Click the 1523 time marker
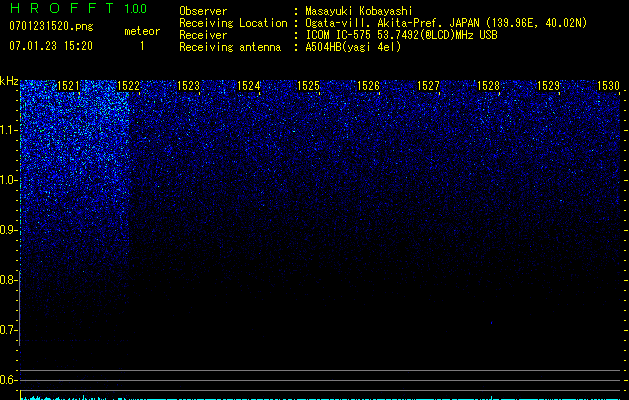The height and width of the screenshot is (400, 629). point(189,86)
